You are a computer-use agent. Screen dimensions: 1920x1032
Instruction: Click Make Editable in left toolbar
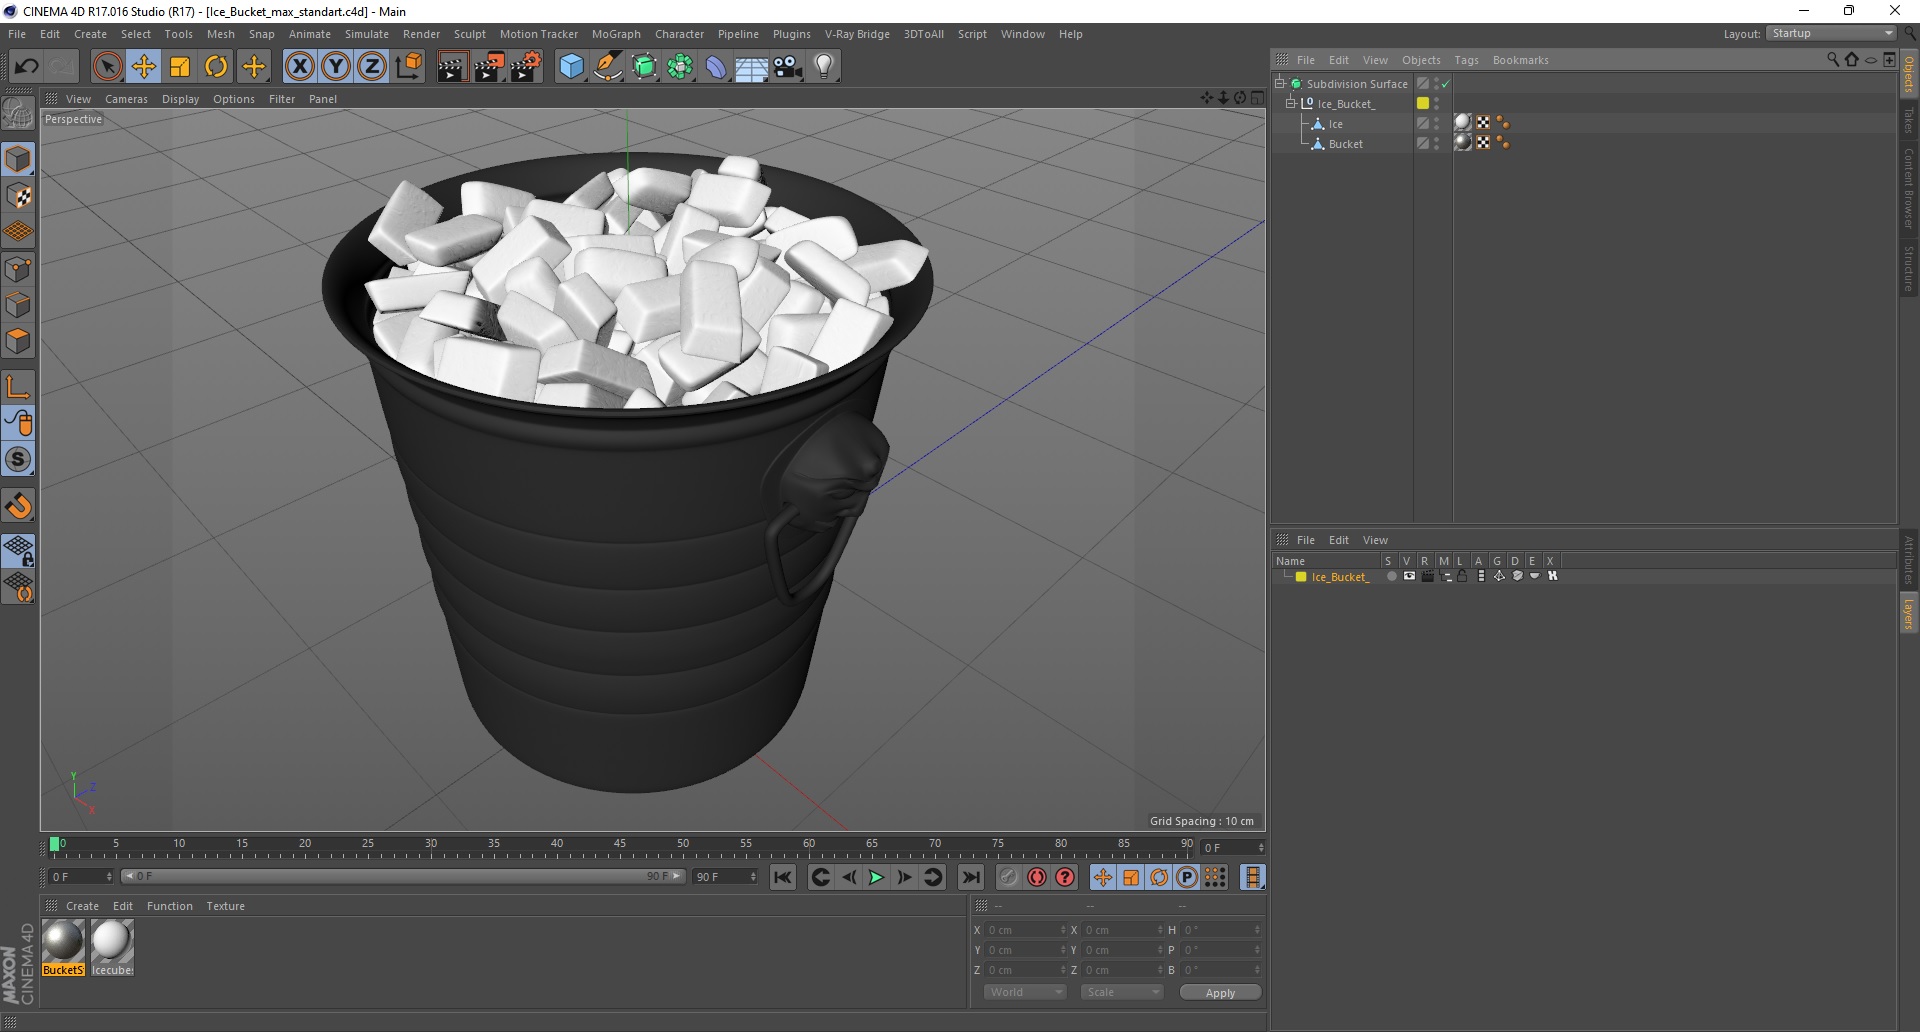pyautogui.click(x=18, y=114)
